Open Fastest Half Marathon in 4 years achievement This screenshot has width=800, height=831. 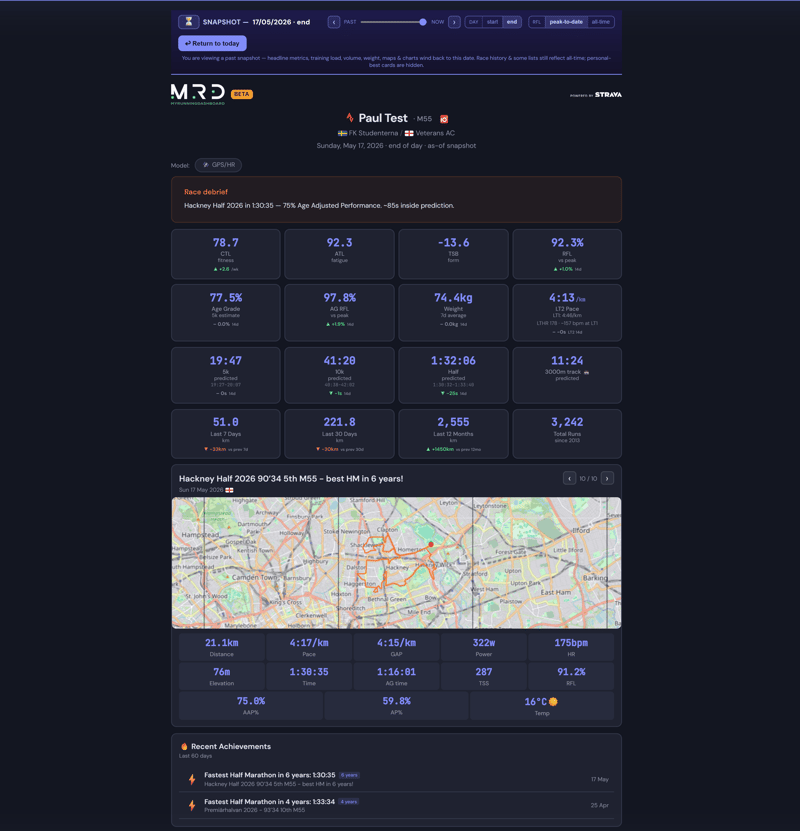396,806
